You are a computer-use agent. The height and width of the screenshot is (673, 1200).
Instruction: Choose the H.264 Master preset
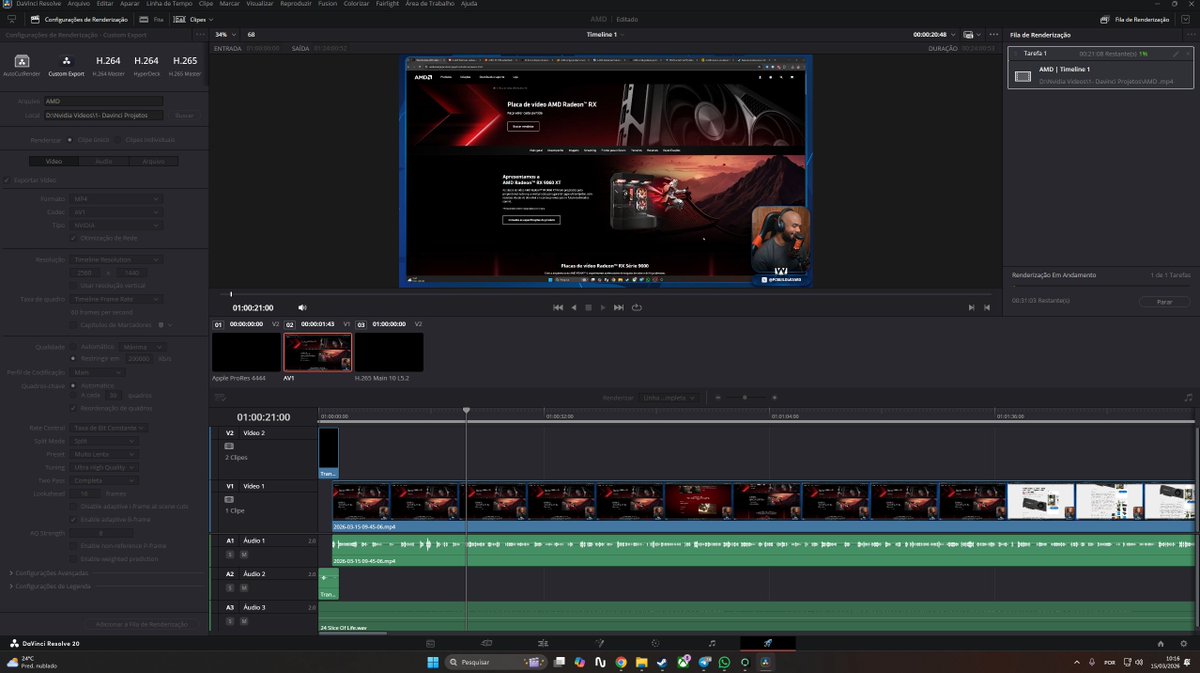pyautogui.click(x=107, y=65)
